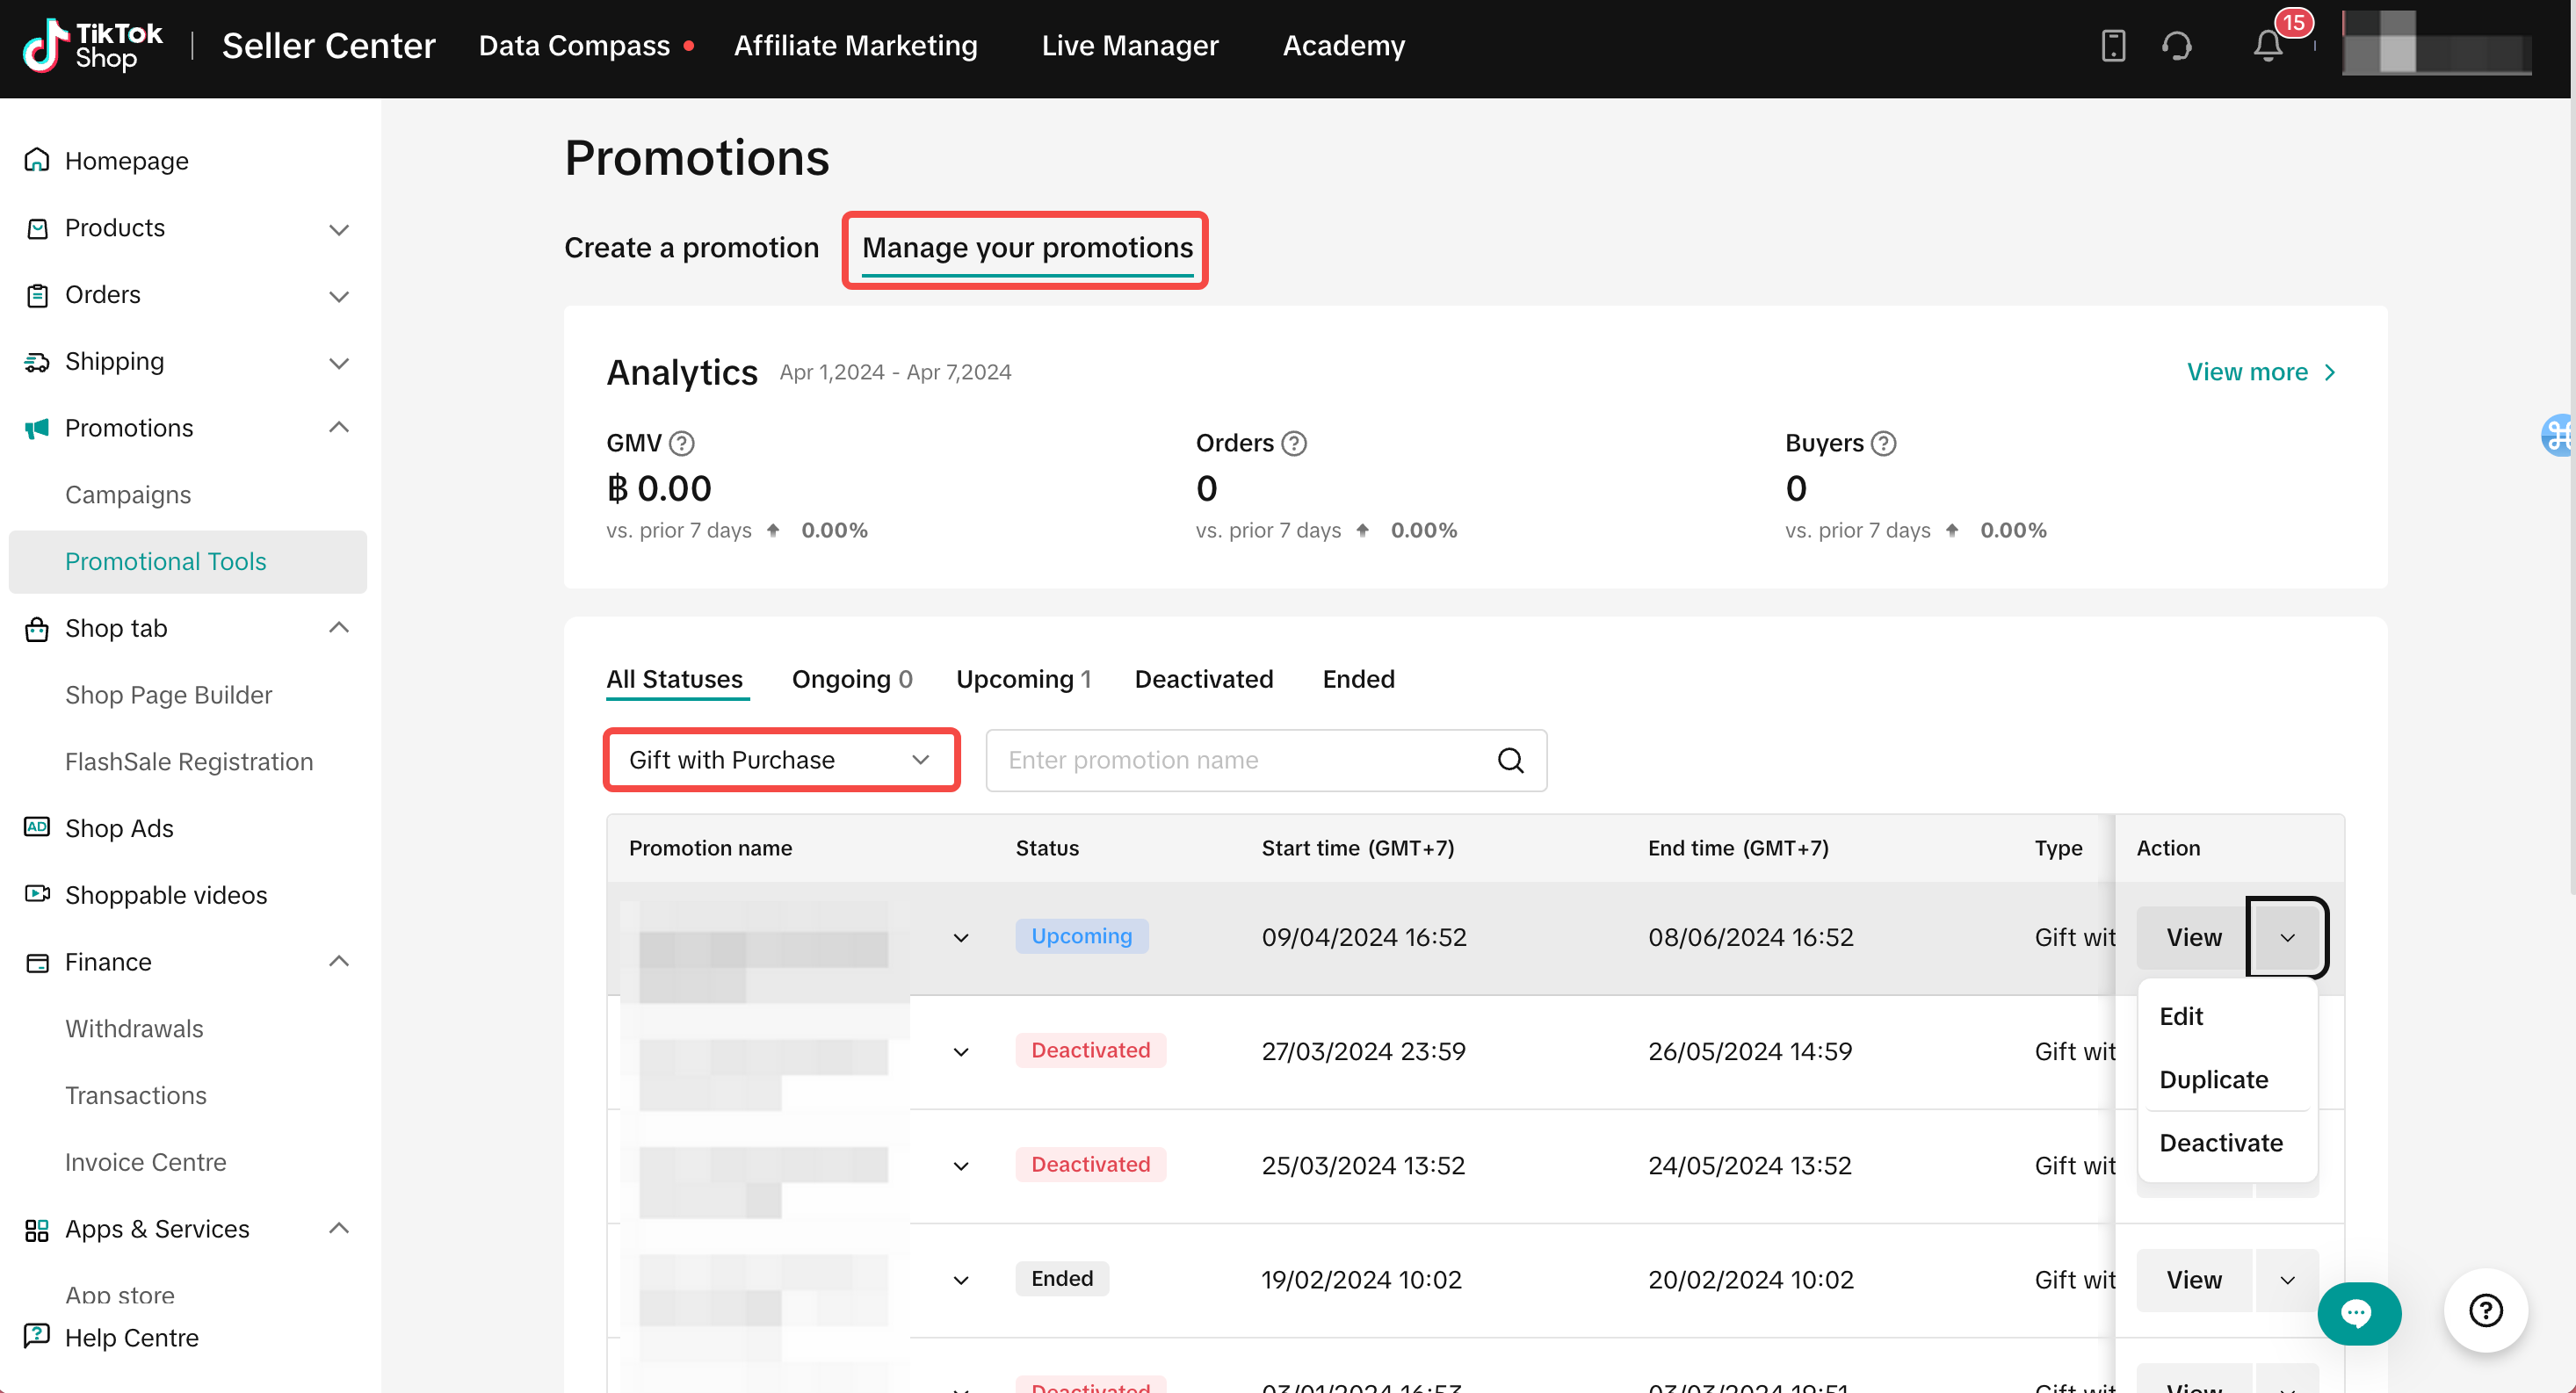Viewport: 2576px width, 1393px height.
Task: Click the Orders info question-mark icon
Action: [x=1294, y=443]
